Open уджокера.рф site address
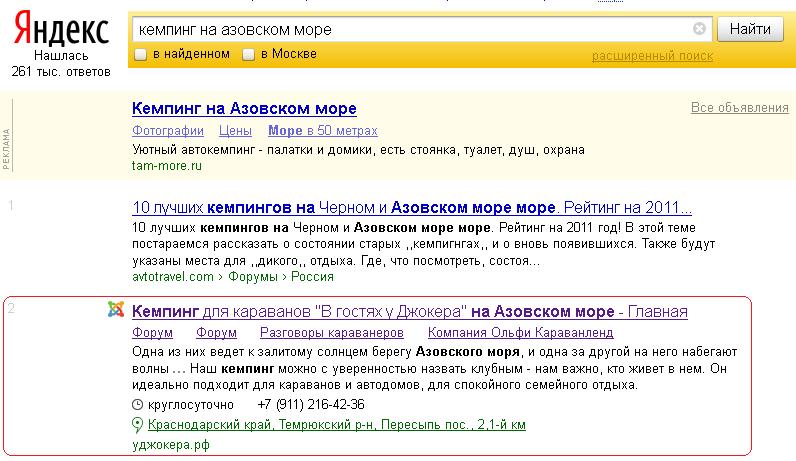The width and height of the screenshot is (796, 461). point(171,445)
